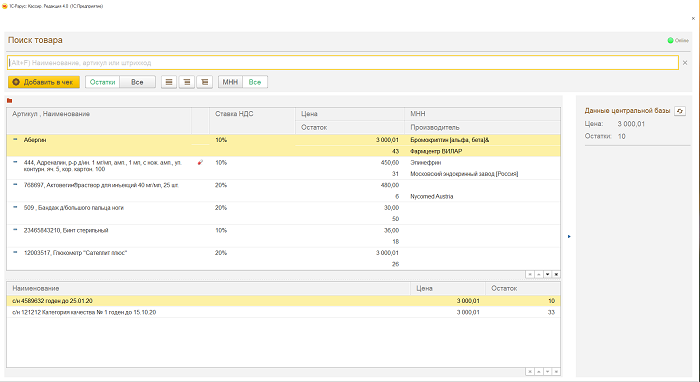700x382 pixels.
Task: Collapse the side panel with the blue arrow
Action: (569, 237)
